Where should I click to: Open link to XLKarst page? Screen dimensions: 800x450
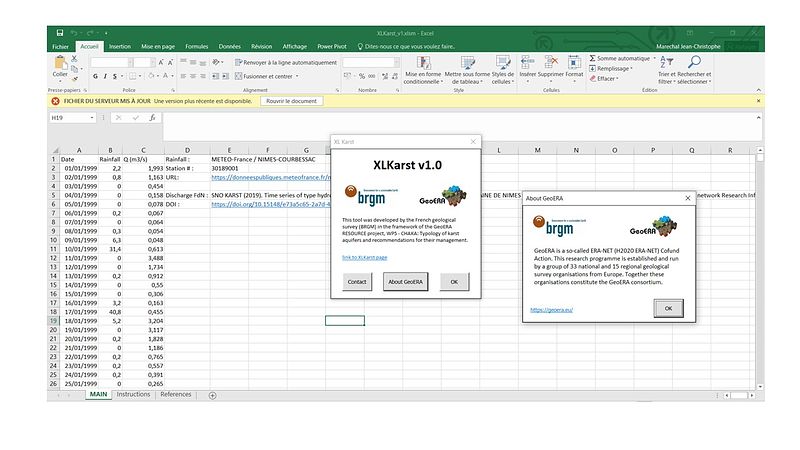364,258
